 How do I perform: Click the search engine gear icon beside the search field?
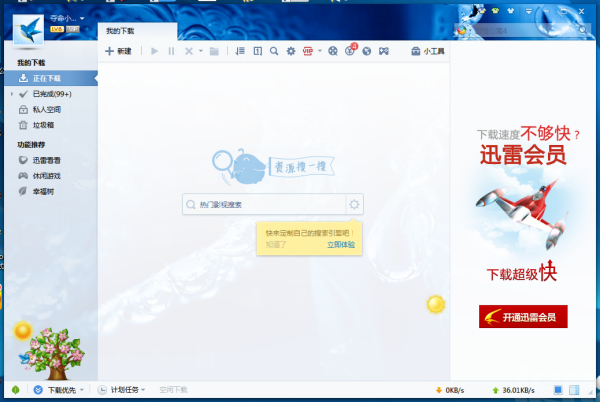[354, 205]
